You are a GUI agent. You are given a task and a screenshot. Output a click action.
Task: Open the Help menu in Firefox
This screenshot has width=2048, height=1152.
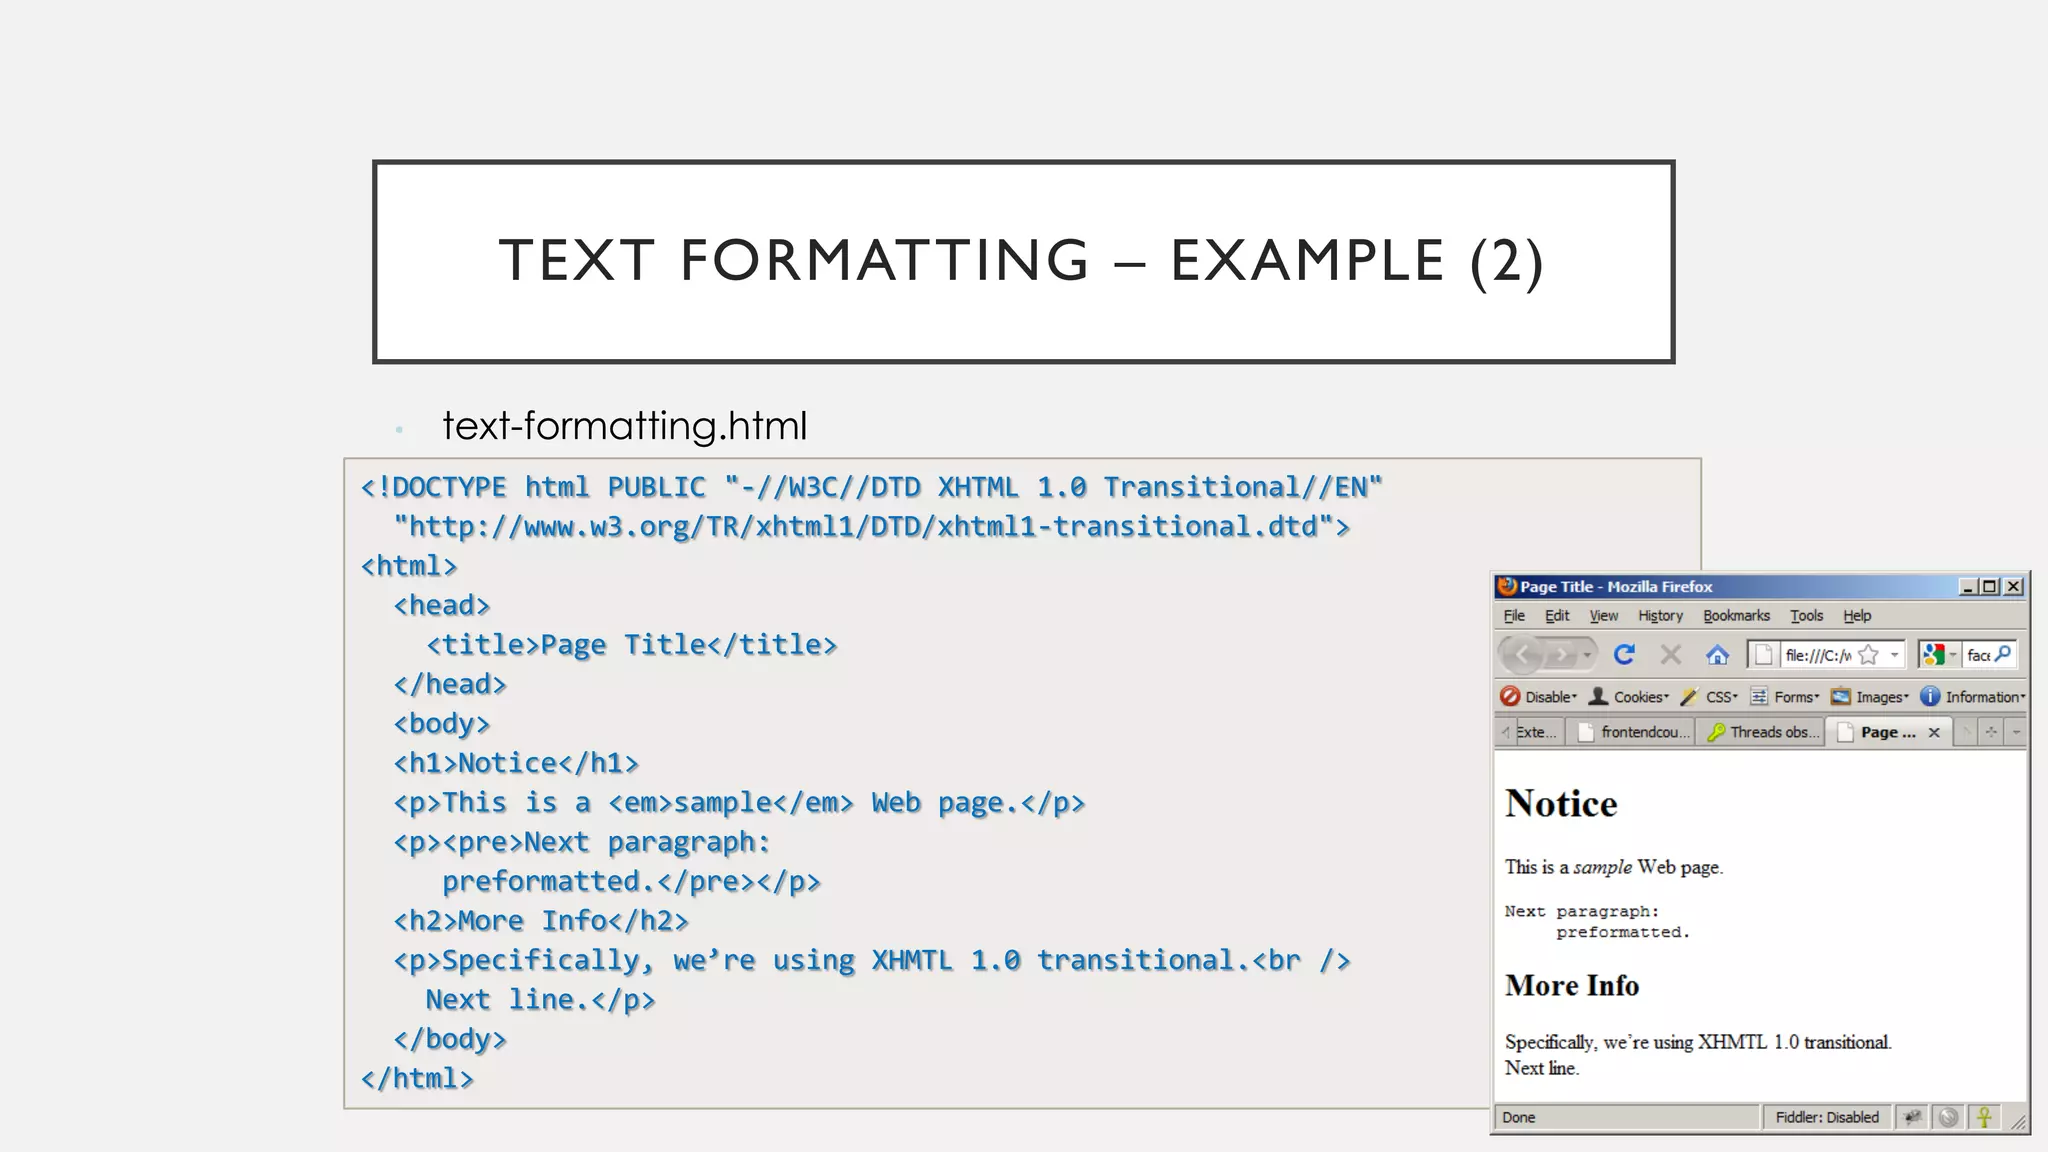tap(1857, 616)
